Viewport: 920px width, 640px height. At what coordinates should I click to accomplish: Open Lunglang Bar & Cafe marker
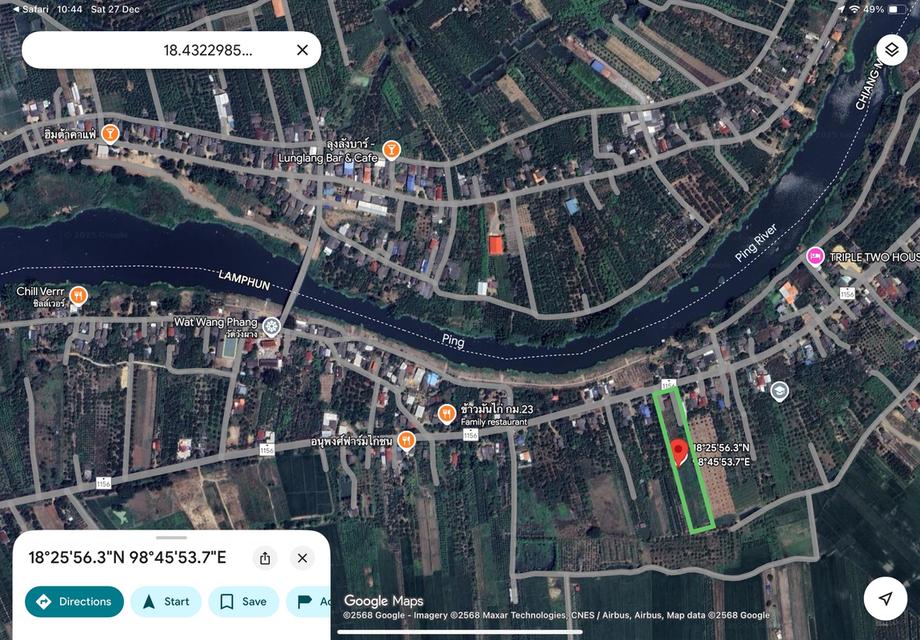tap(391, 150)
